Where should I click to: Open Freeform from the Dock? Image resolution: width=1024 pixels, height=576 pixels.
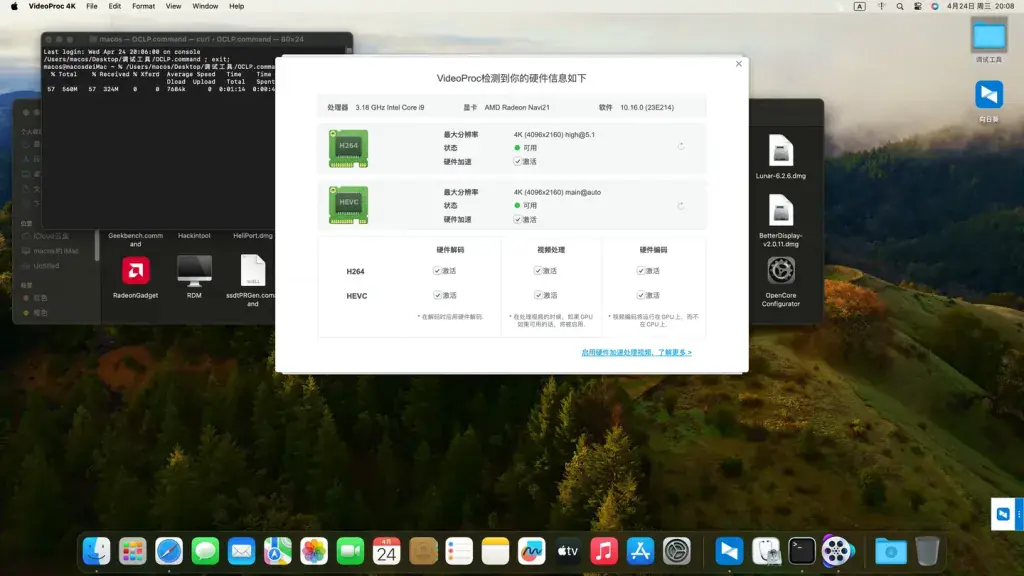coord(532,551)
